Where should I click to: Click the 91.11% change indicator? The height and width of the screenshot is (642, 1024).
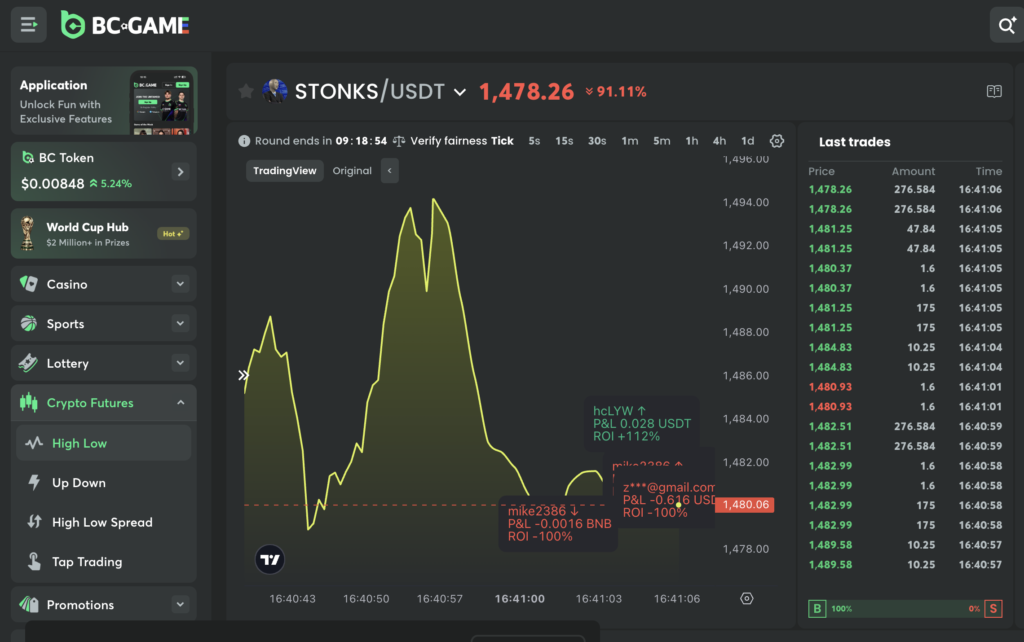tap(616, 92)
